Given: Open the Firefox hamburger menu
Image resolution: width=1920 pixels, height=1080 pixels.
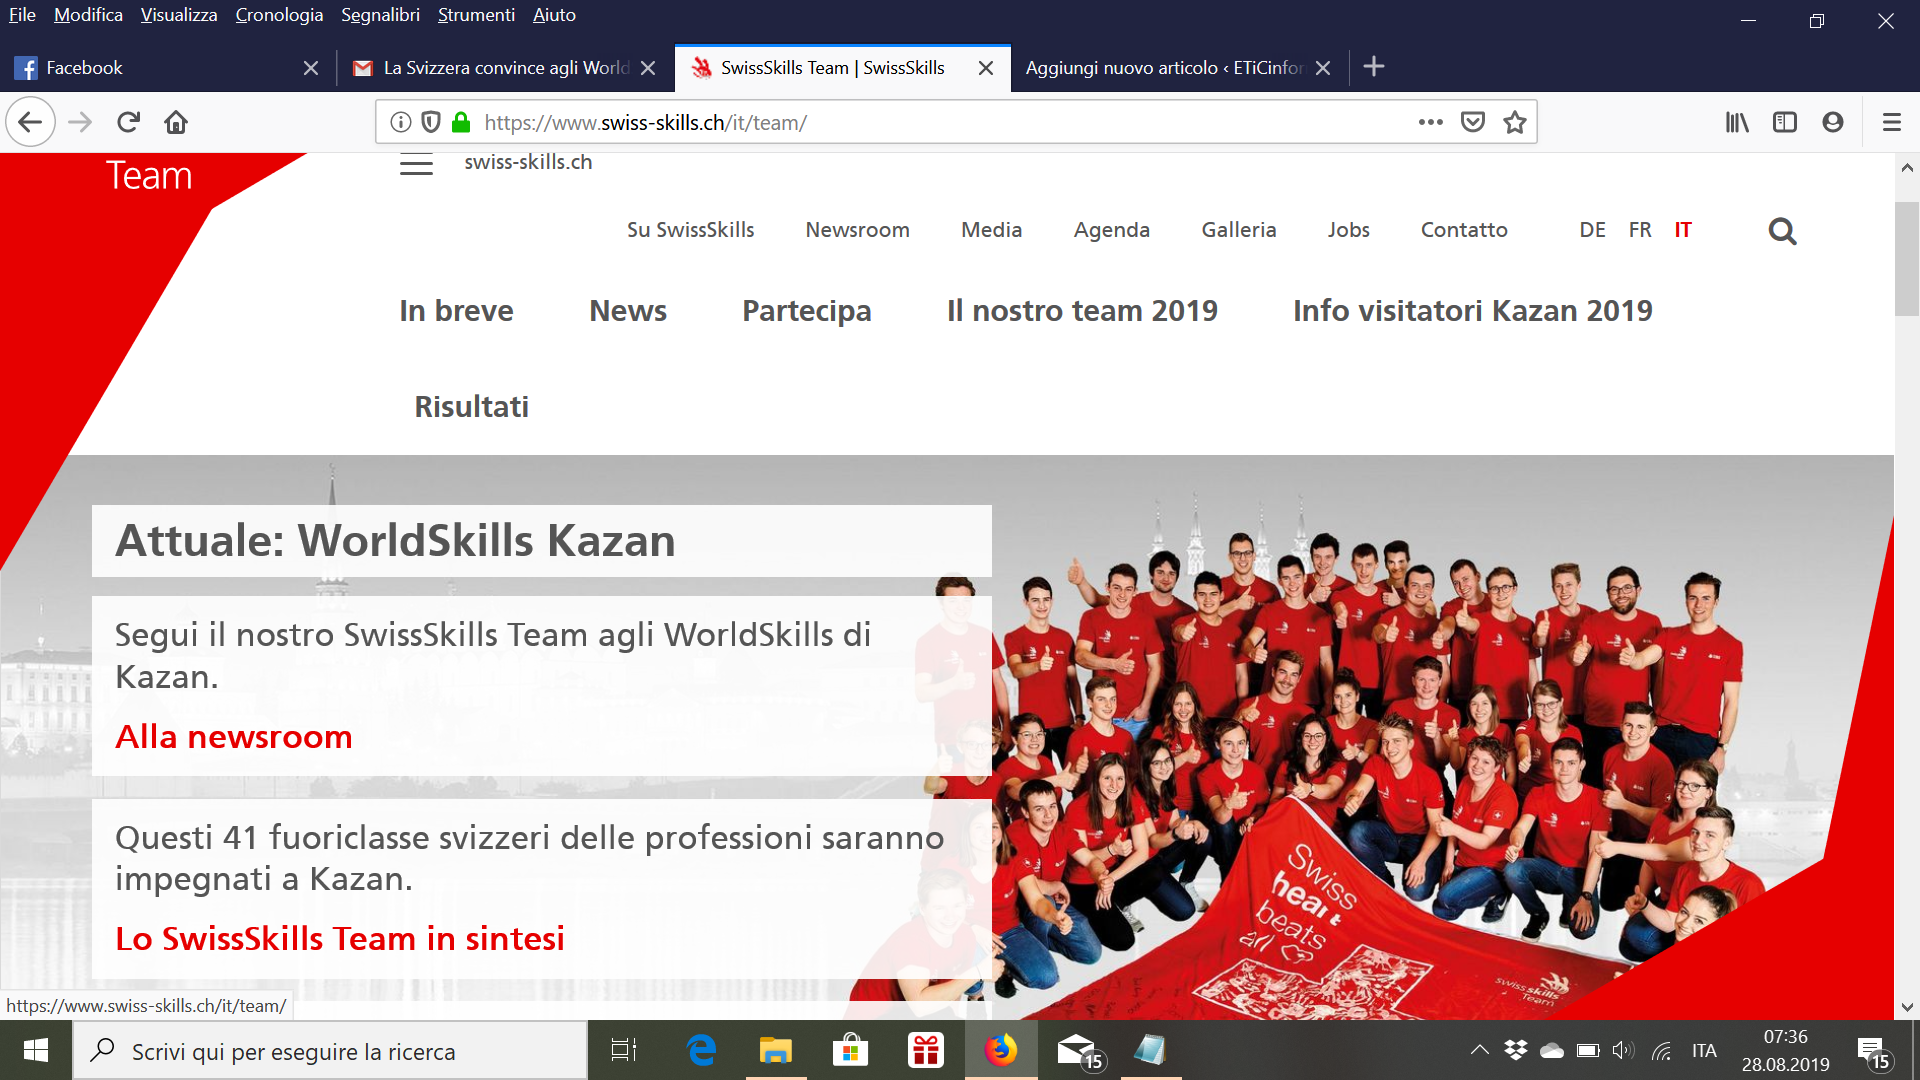Looking at the screenshot, I should coord(1891,122).
